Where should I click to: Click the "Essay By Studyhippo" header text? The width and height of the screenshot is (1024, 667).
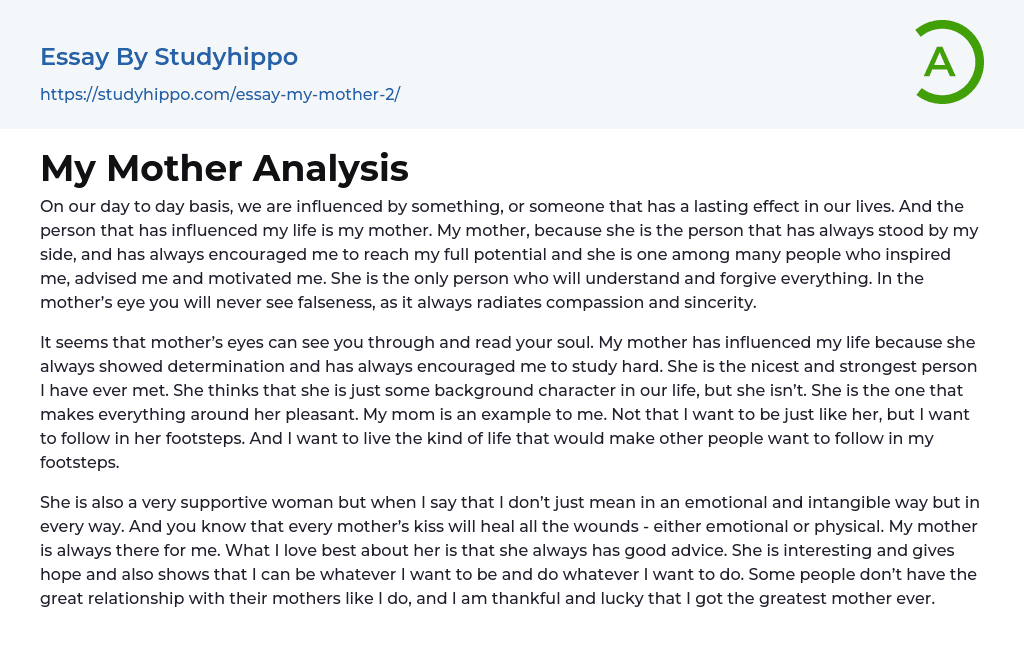tap(169, 57)
